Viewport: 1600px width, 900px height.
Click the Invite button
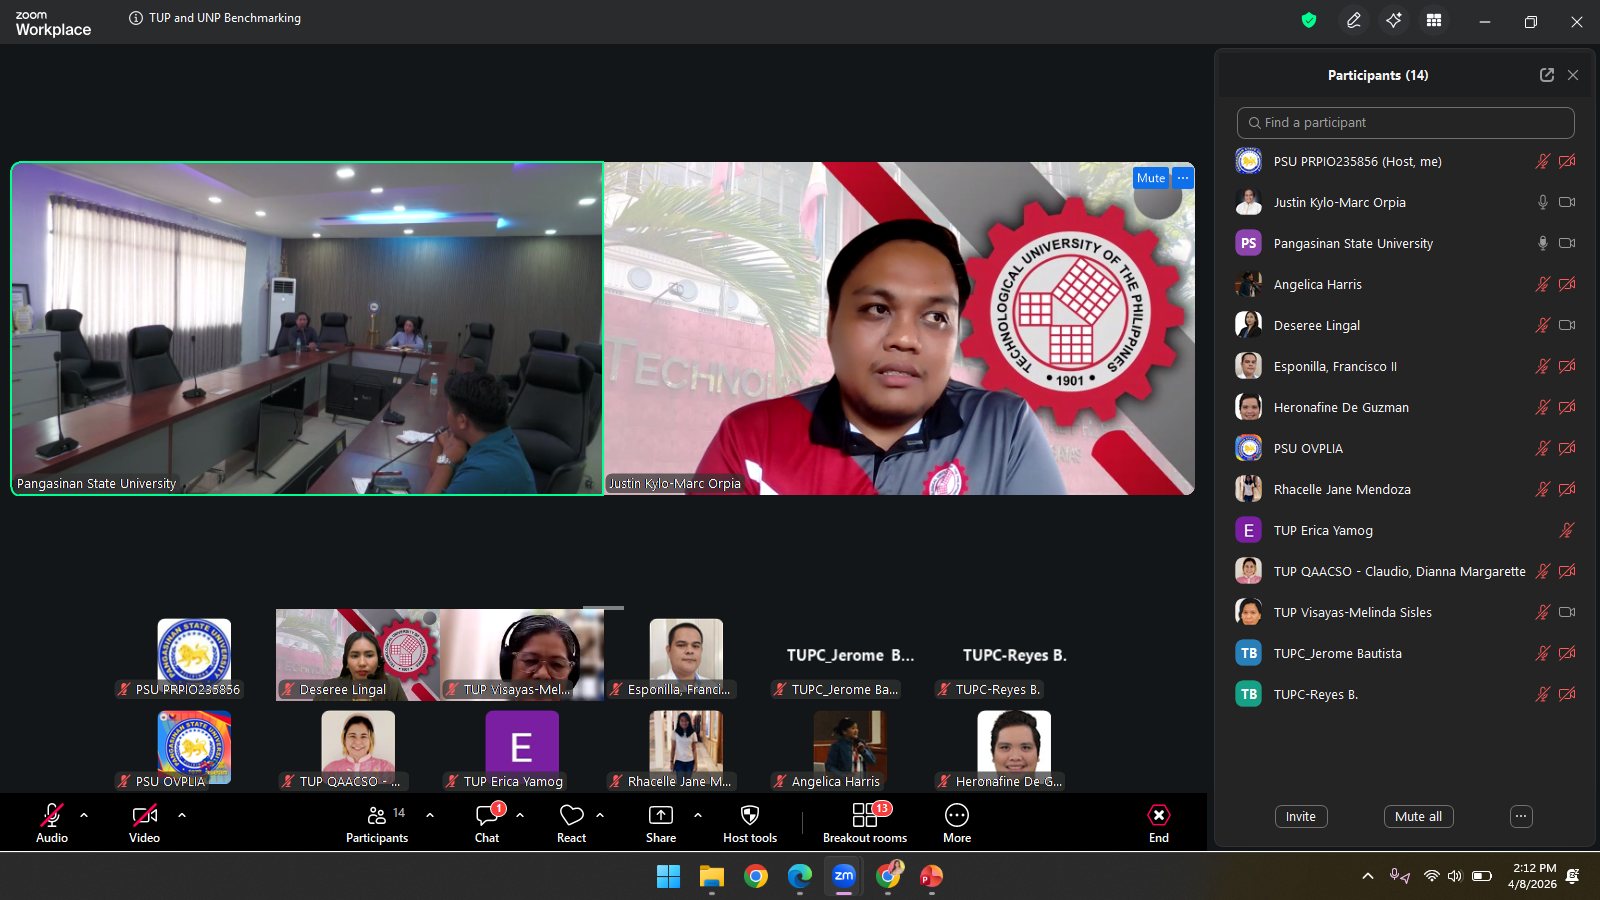(1300, 816)
